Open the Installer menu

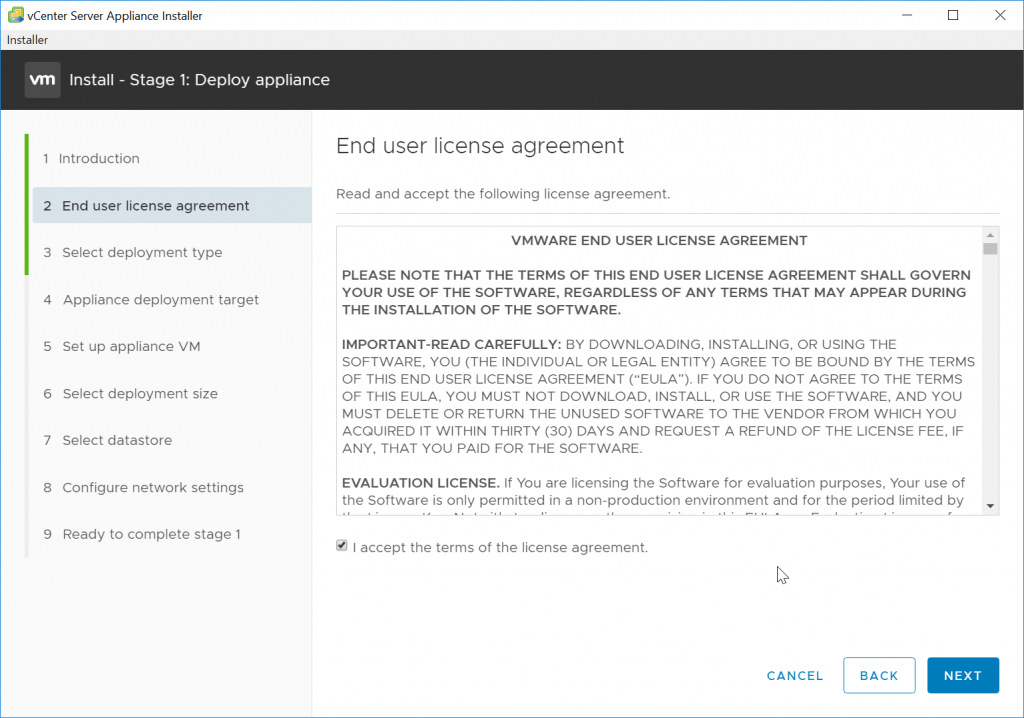click(27, 40)
